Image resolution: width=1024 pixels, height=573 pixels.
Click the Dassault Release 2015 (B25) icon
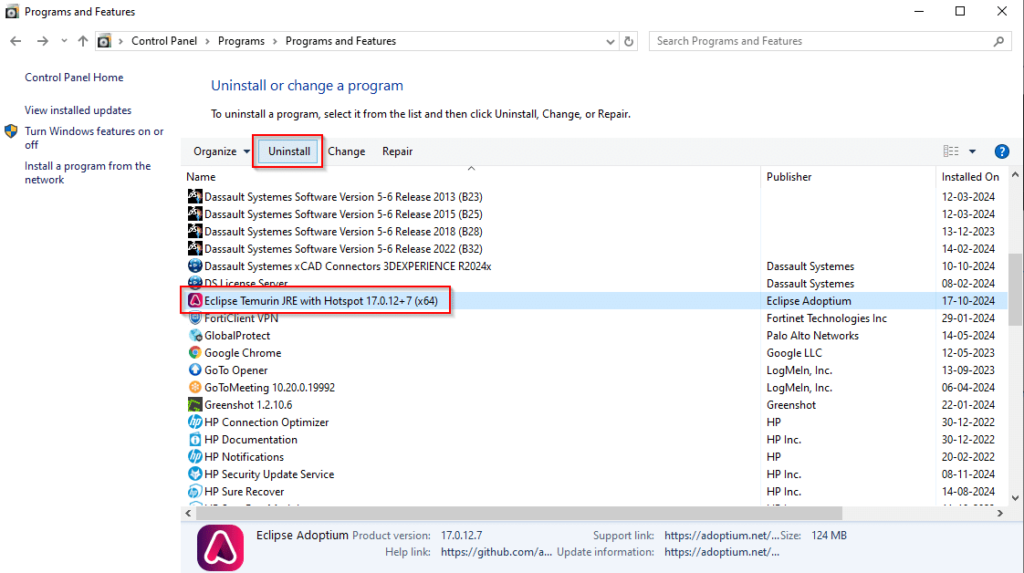pyautogui.click(x=195, y=214)
